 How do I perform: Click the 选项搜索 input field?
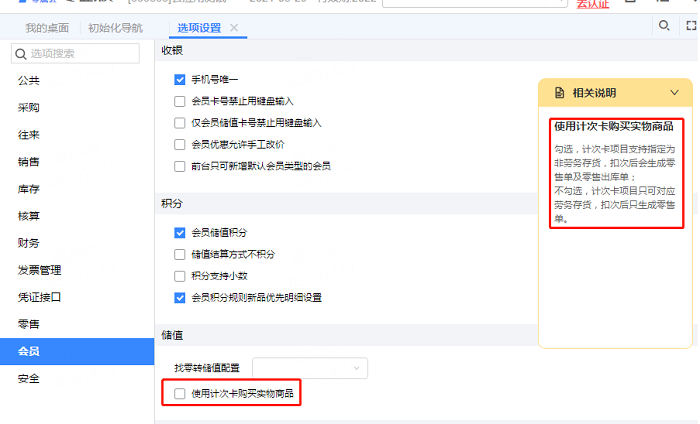[85, 53]
